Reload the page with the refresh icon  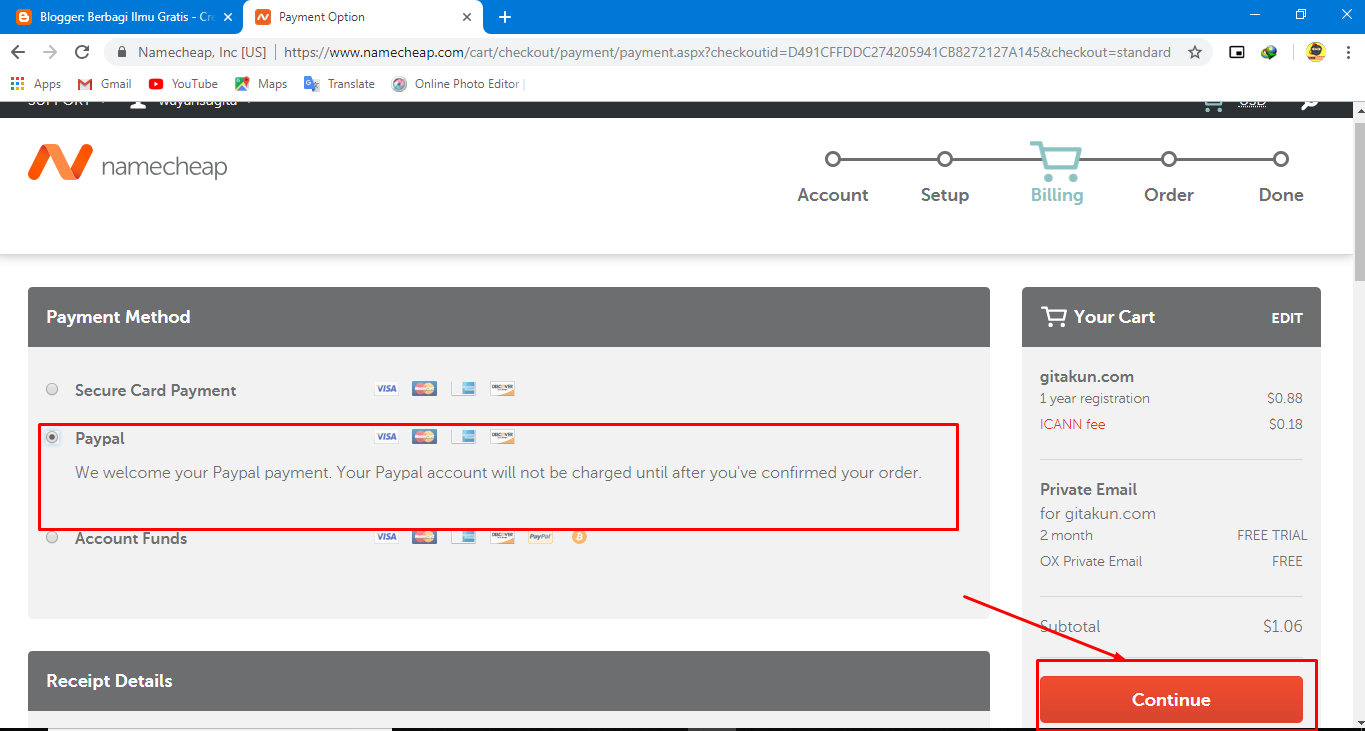click(x=83, y=52)
